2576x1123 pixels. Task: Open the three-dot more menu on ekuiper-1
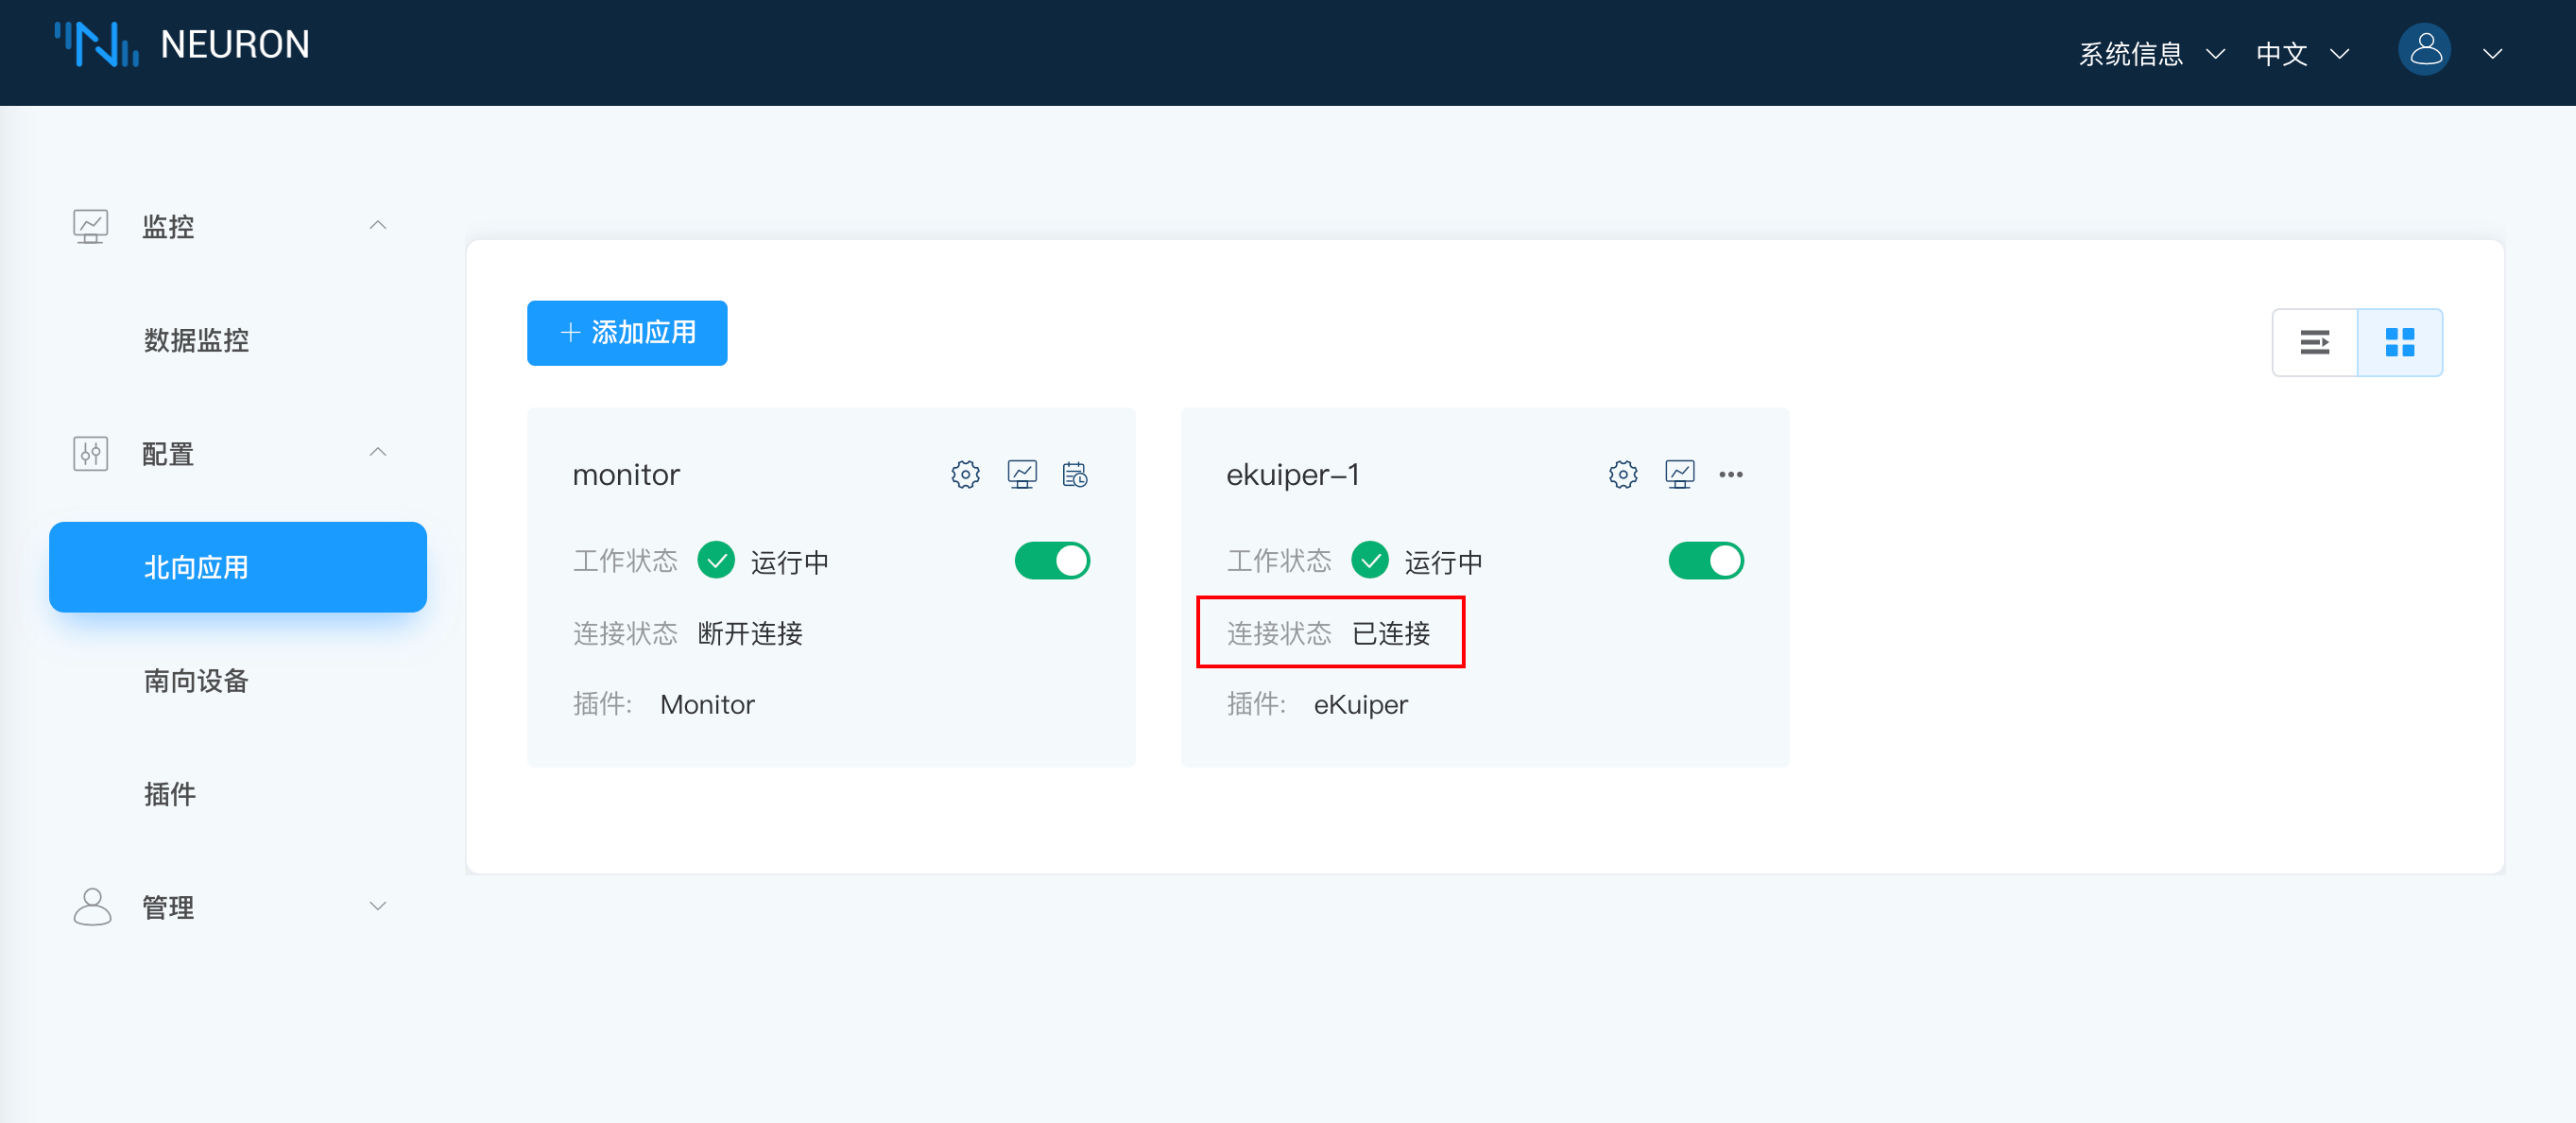tap(1730, 474)
